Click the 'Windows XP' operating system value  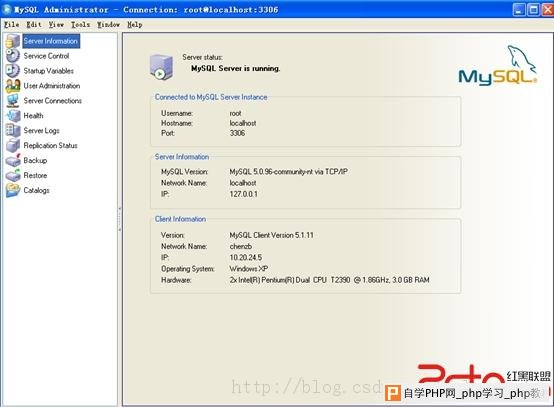click(248, 269)
